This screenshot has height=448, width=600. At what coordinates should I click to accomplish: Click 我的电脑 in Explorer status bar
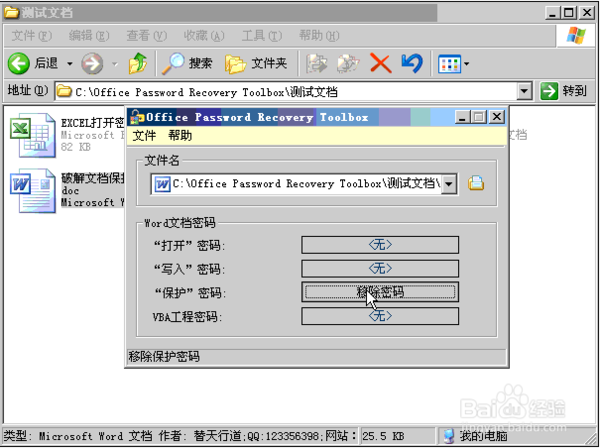(x=475, y=436)
